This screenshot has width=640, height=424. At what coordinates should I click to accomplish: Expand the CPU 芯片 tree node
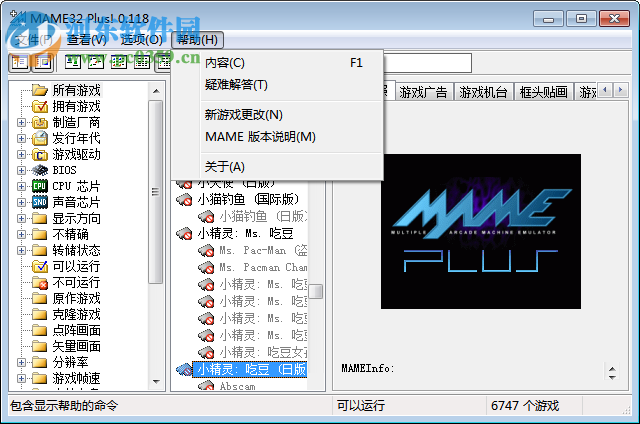pyautogui.click(x=21, y=186)
